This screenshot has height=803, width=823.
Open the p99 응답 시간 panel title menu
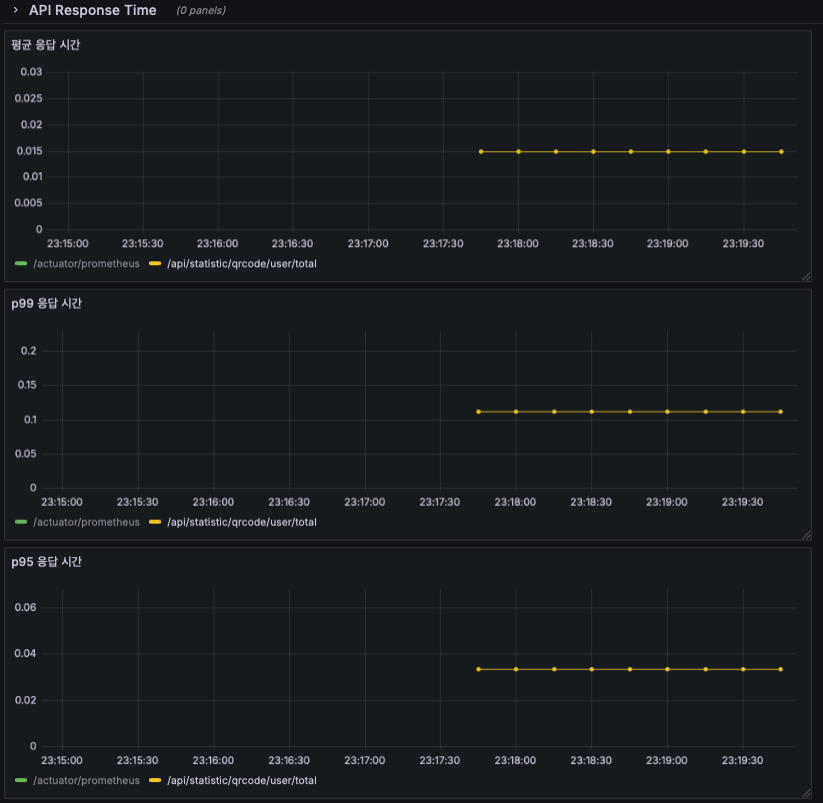46,303
